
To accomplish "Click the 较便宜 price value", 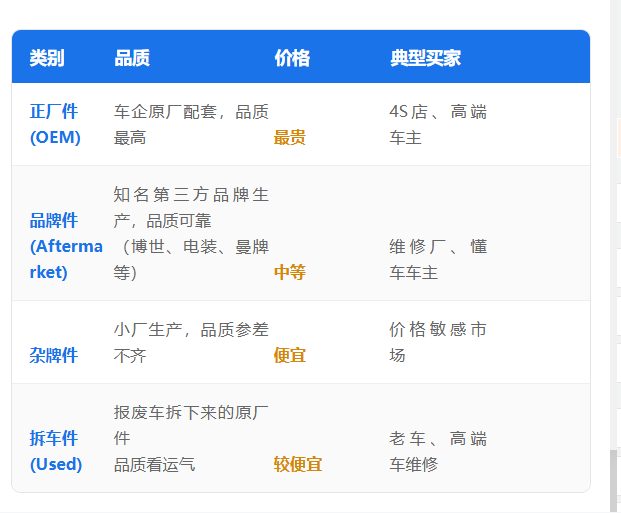I will (x=297, y=464).
